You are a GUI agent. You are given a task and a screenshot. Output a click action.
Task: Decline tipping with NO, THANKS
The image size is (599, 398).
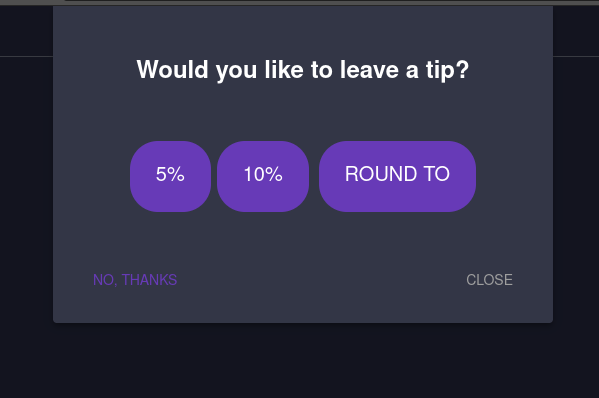135,280
